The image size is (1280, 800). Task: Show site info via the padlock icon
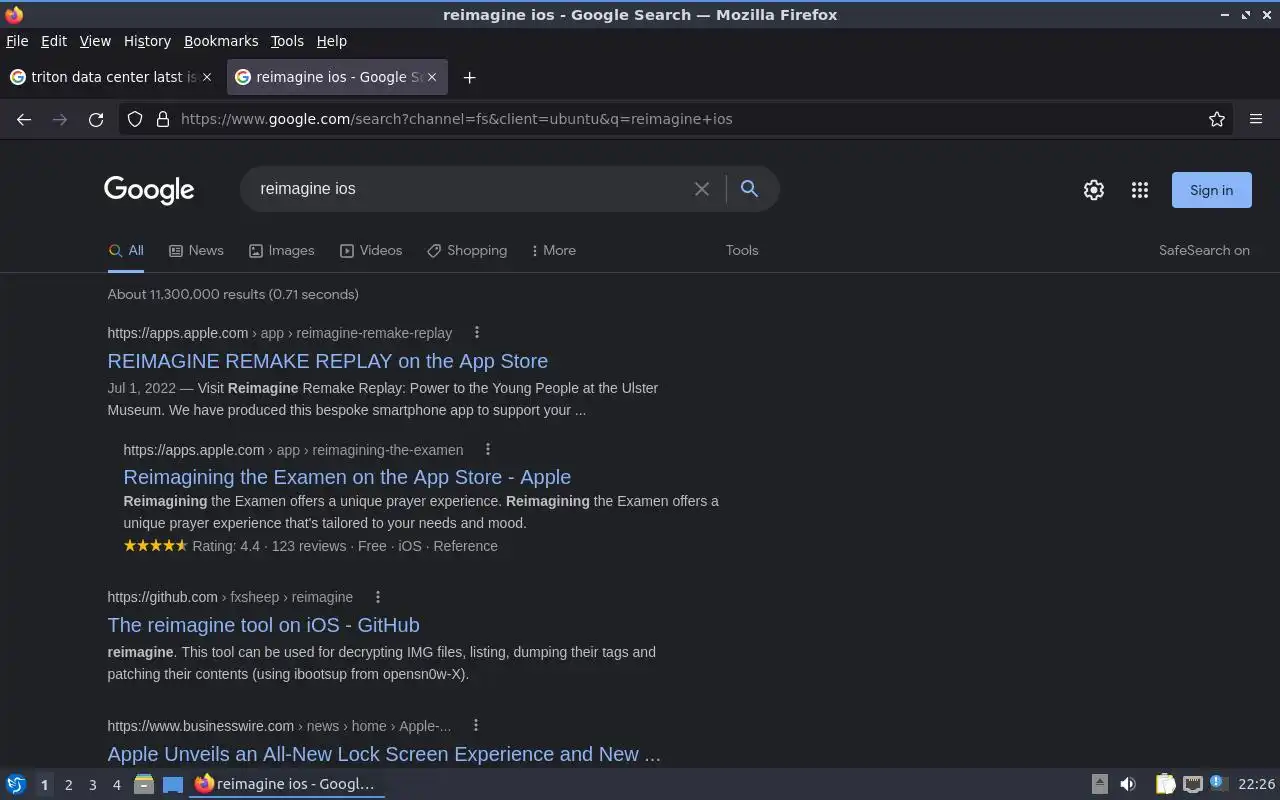[x=163, y=119]
